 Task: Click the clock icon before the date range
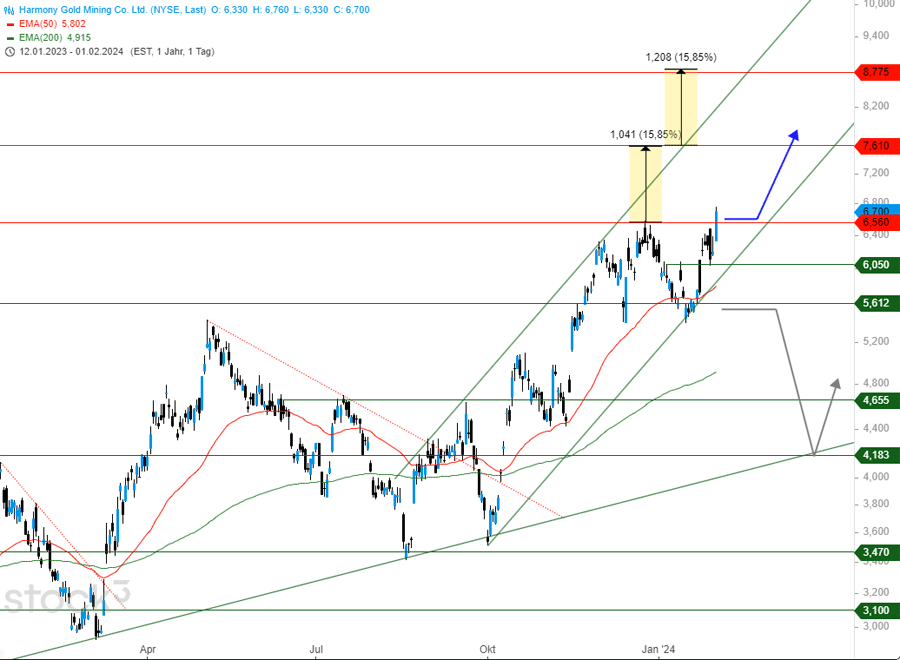[10, 51]
